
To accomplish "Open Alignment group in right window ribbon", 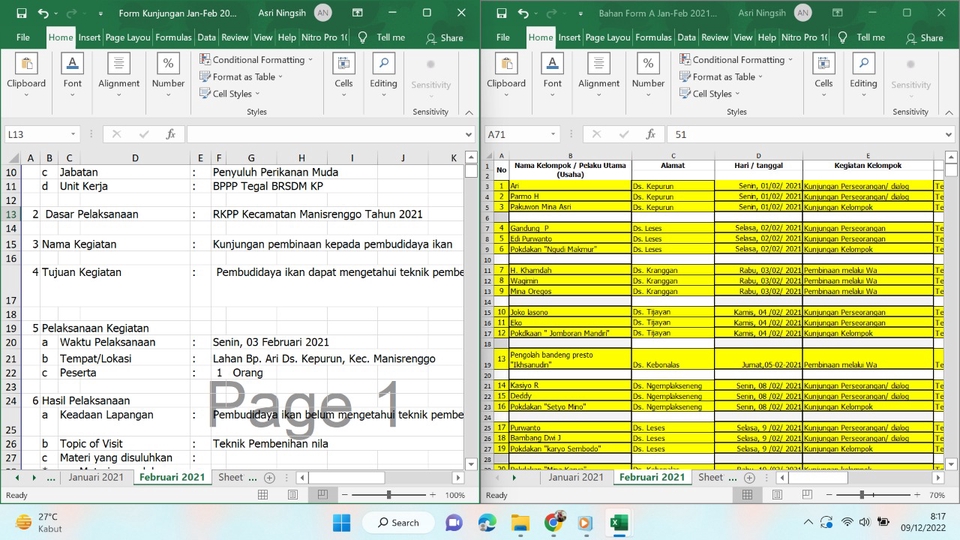I will [x=599, y=75].
